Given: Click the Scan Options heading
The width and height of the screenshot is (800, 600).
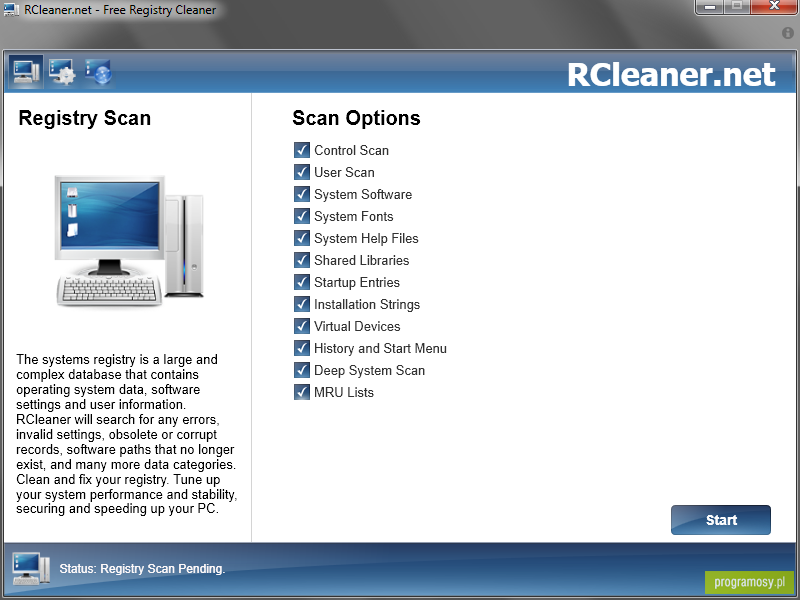Looking at the screenshot, I should pyautogui.click(x=356, y=118).
